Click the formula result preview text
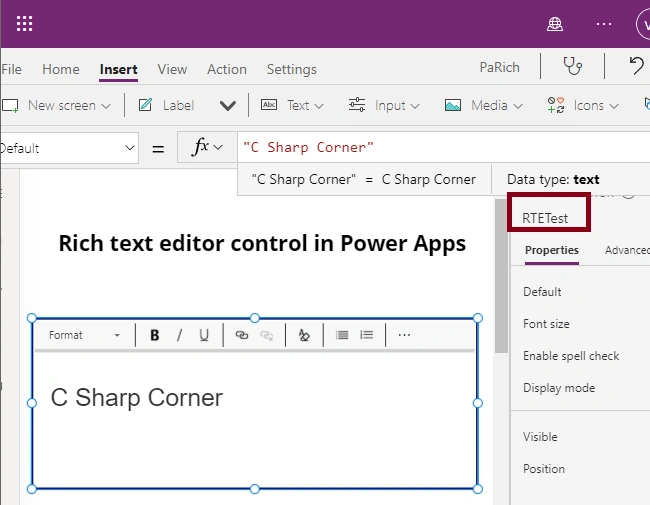 [x=364, y=179]
